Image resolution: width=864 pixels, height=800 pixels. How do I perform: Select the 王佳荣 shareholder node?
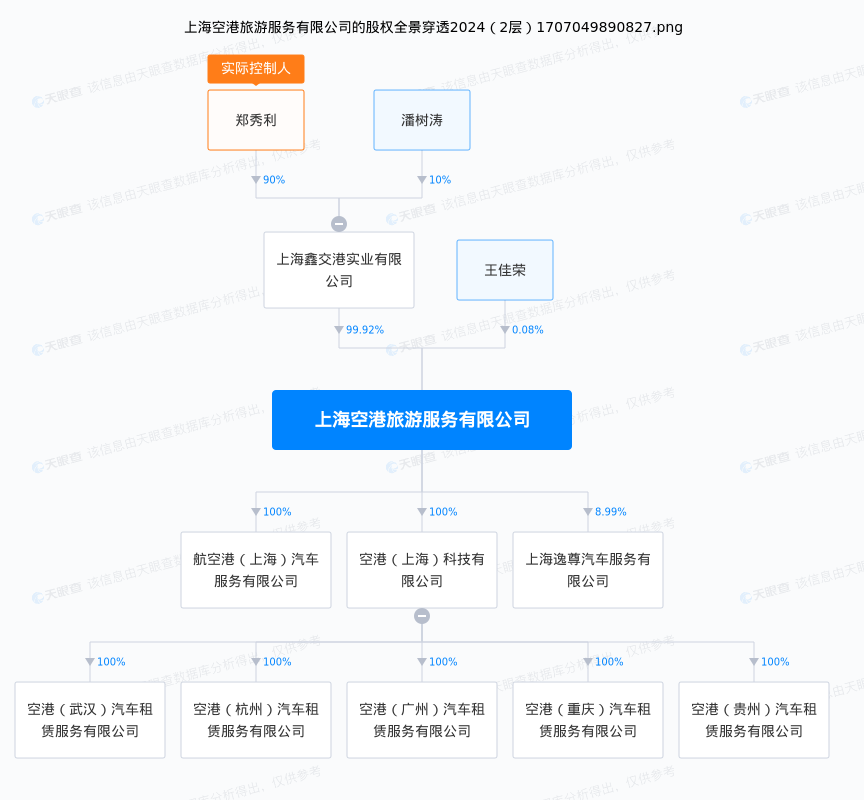pyautogui.click(x=505, y=270)
